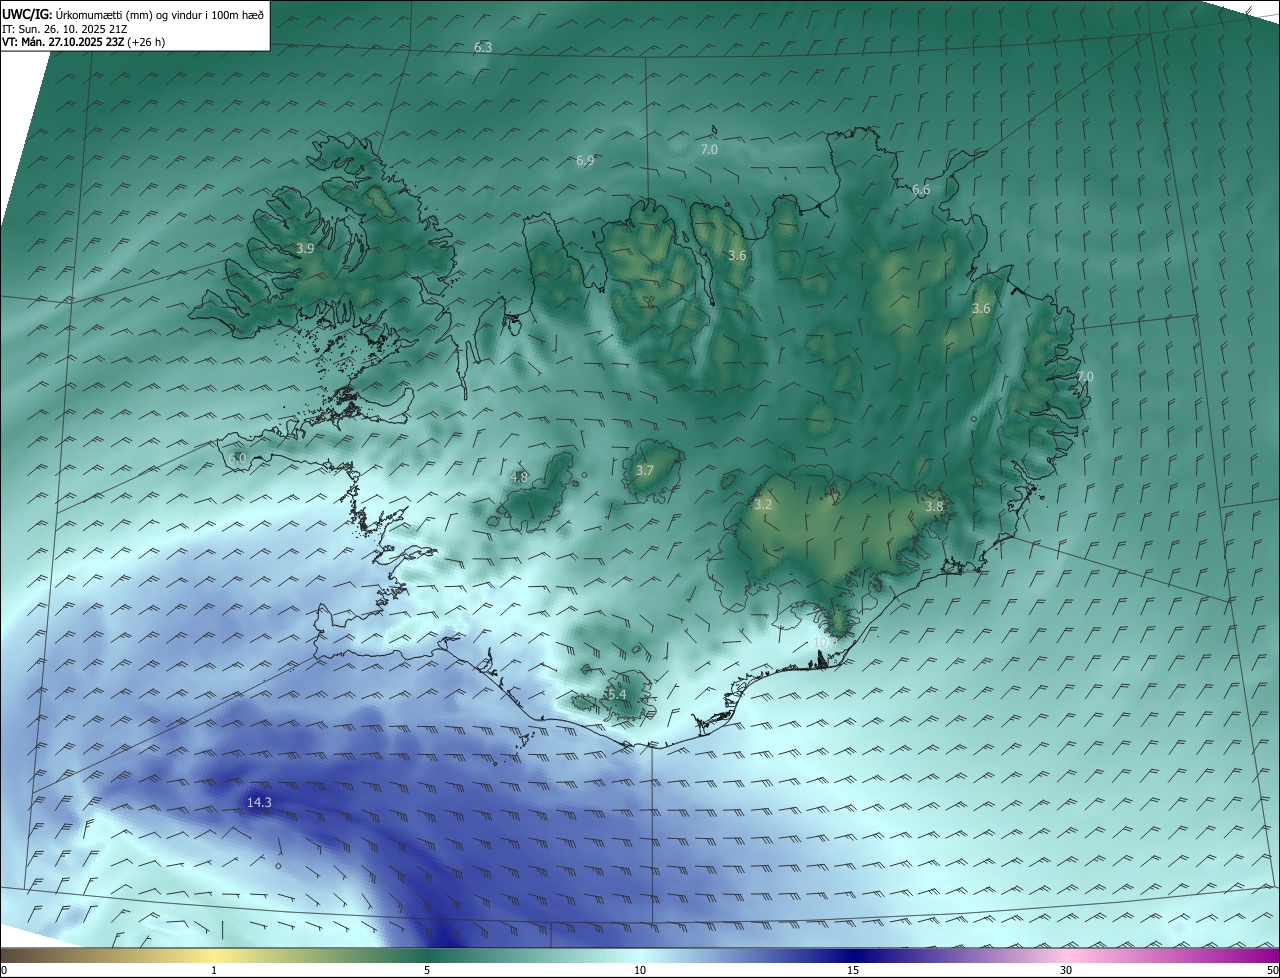Select the 4.8 value label on glacier
This screenshot has height=978, width=1280.
[x=518, y=477]
